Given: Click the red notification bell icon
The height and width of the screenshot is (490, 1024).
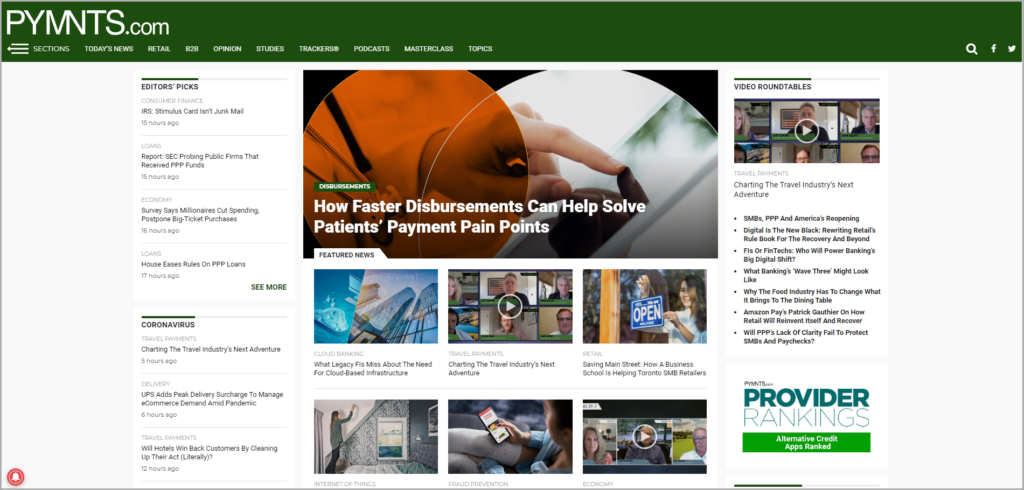Looking at the screenshot, I should [14, 476].
